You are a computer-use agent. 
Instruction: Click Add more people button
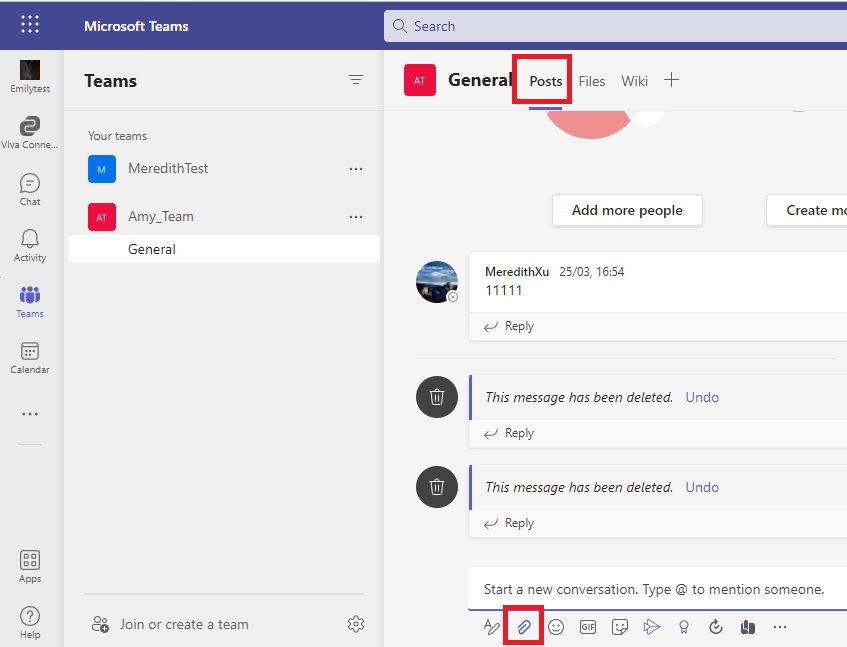pos(627,210)
